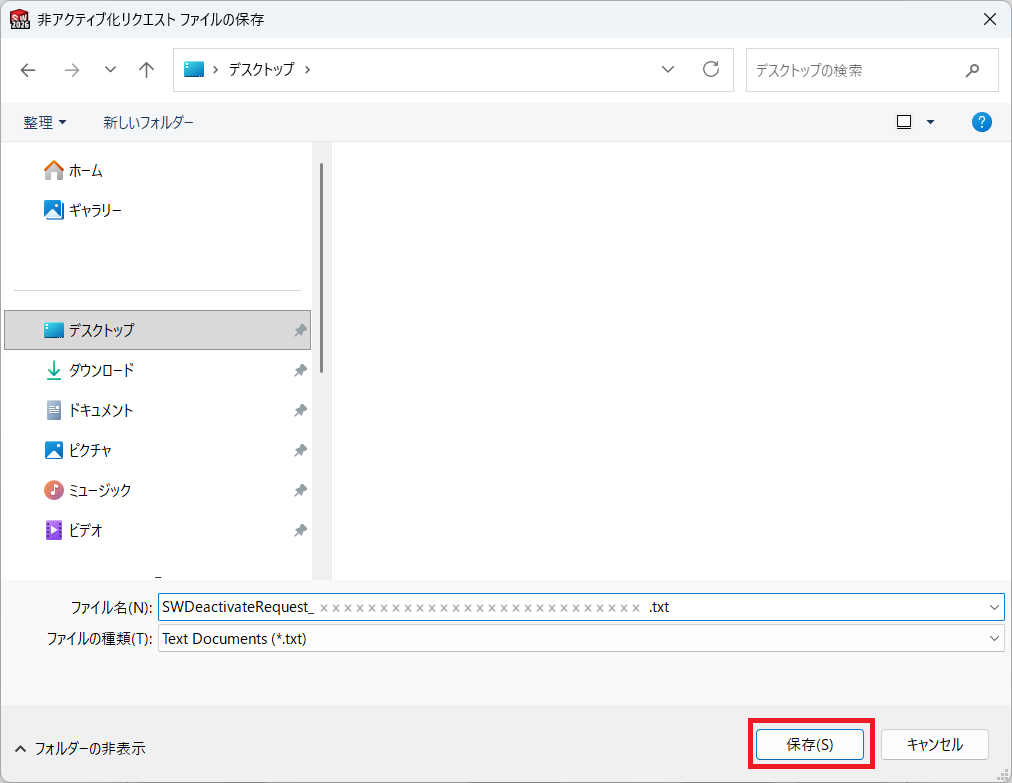This screenshot has width=1012, height=783.
Task: Click the back navigation arrow
Action: click(28, 70)
